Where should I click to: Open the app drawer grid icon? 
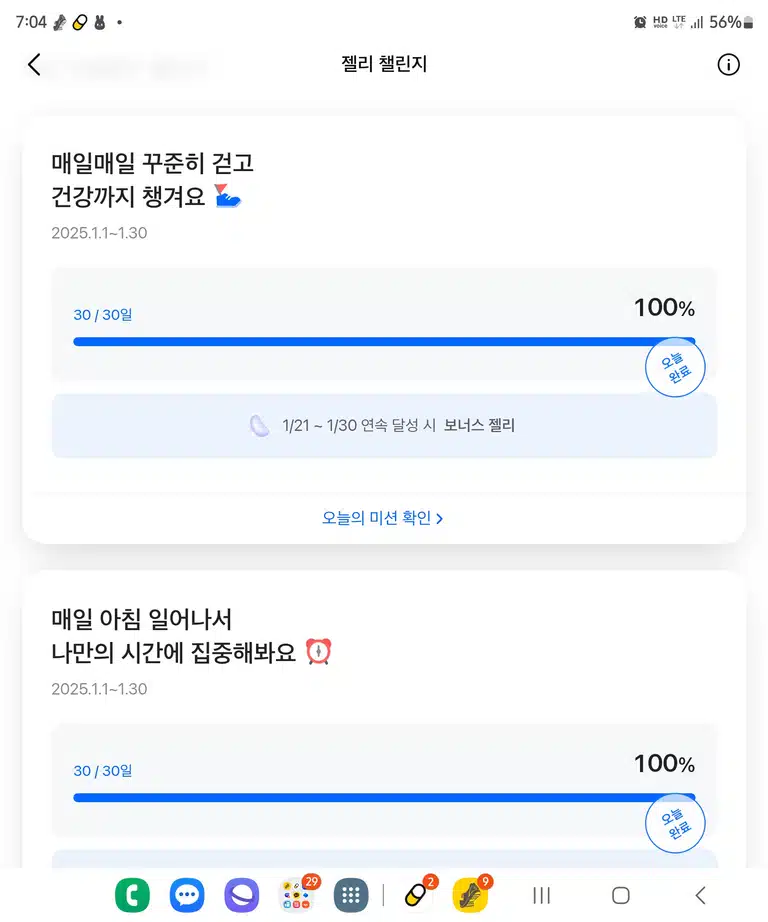point(351,895)
